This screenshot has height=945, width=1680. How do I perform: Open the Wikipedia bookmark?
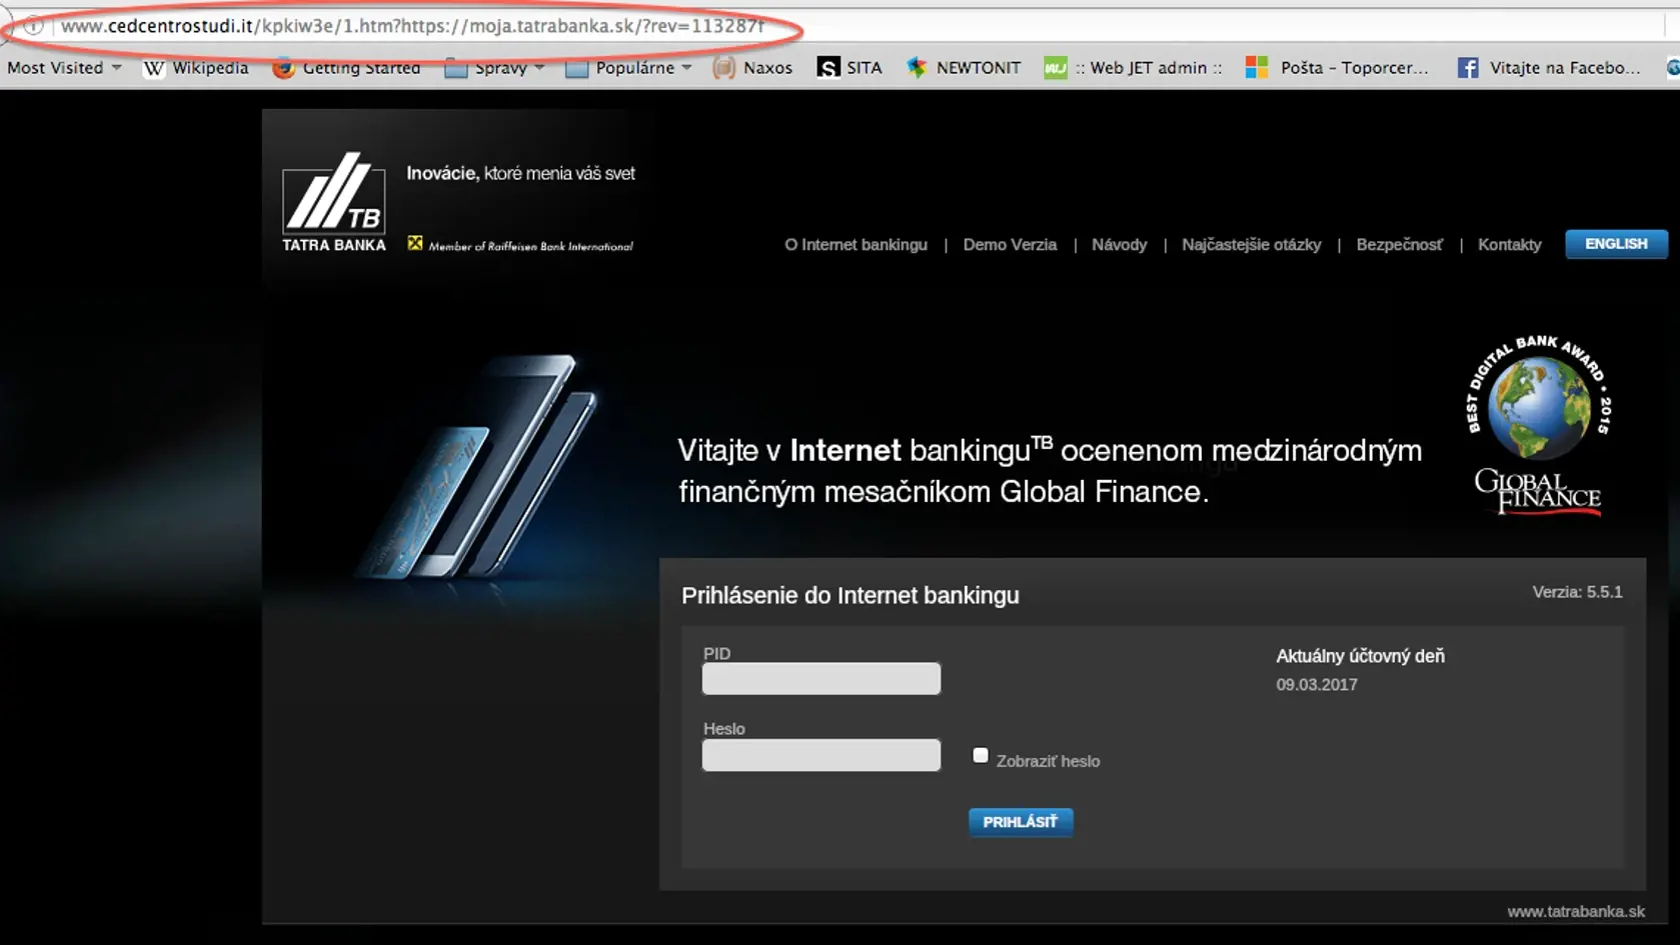196,67
